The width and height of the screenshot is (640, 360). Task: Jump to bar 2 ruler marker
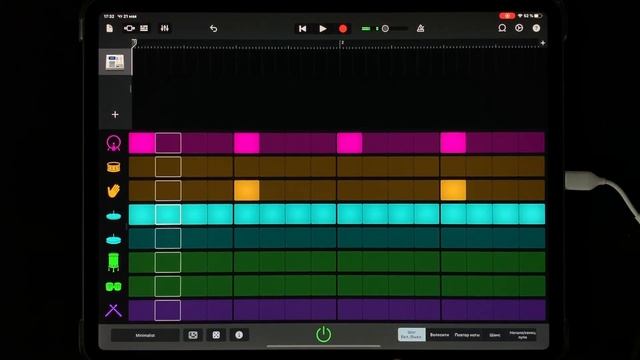342,43
